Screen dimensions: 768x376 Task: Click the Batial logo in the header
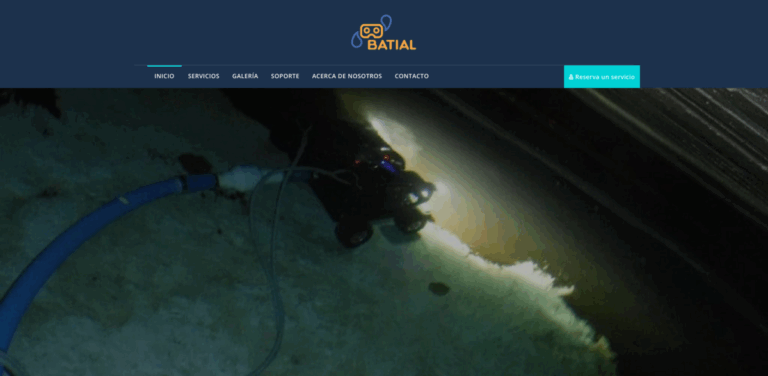click(384, 32)
